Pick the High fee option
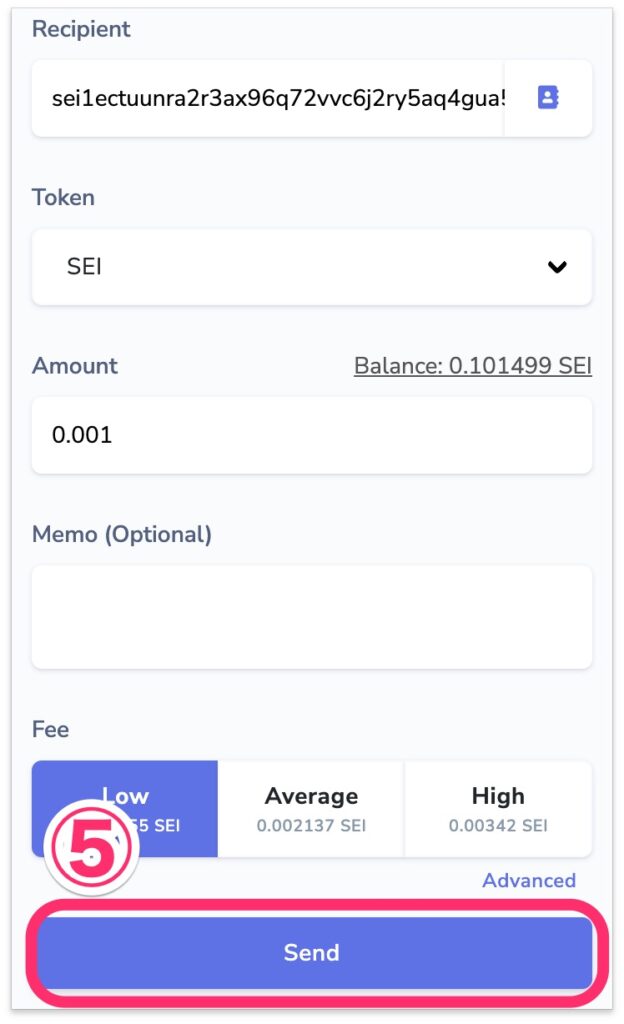The width and height of the screenshot is (624, 1024). (x=498, y=808)
